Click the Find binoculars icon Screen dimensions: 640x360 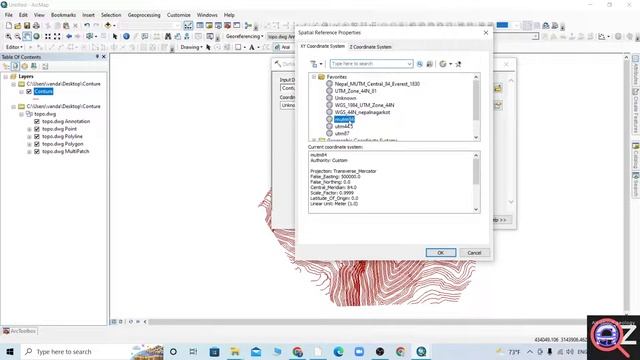pyautogui.click(x=168, y=36)
